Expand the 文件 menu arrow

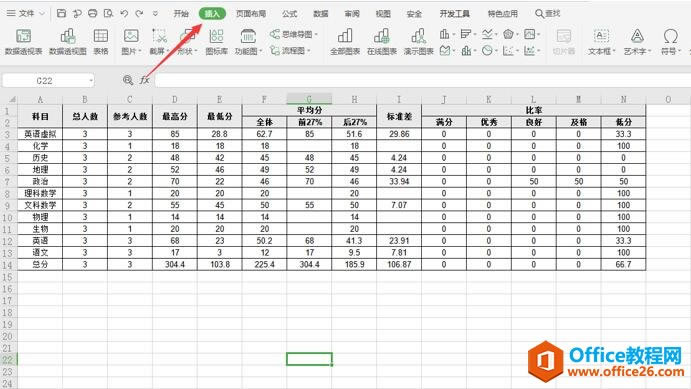coord(42,14)
